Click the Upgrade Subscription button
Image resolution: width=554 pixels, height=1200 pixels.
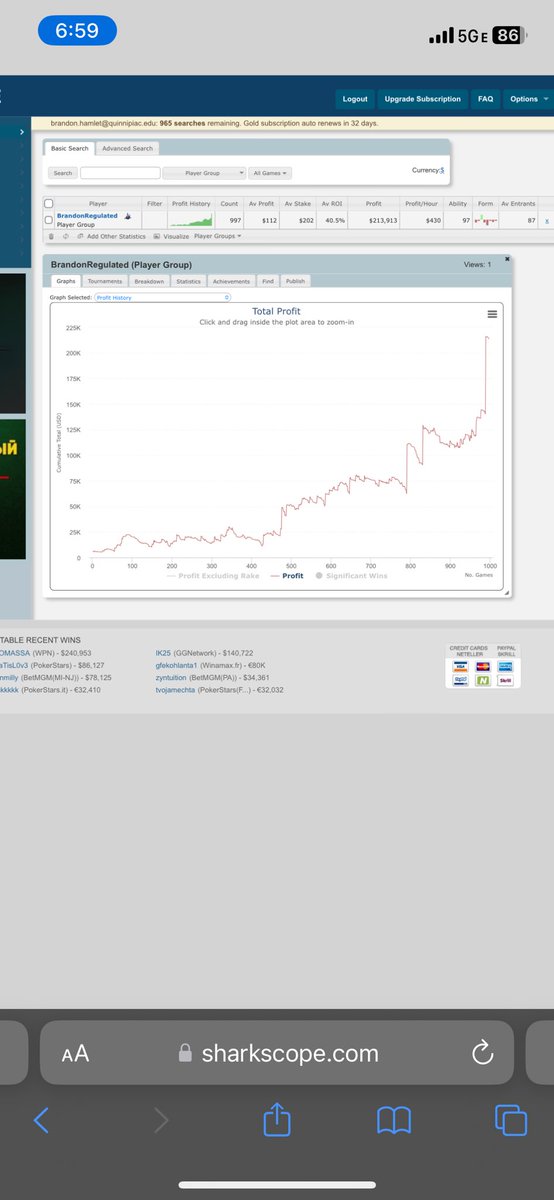[423, 99]
